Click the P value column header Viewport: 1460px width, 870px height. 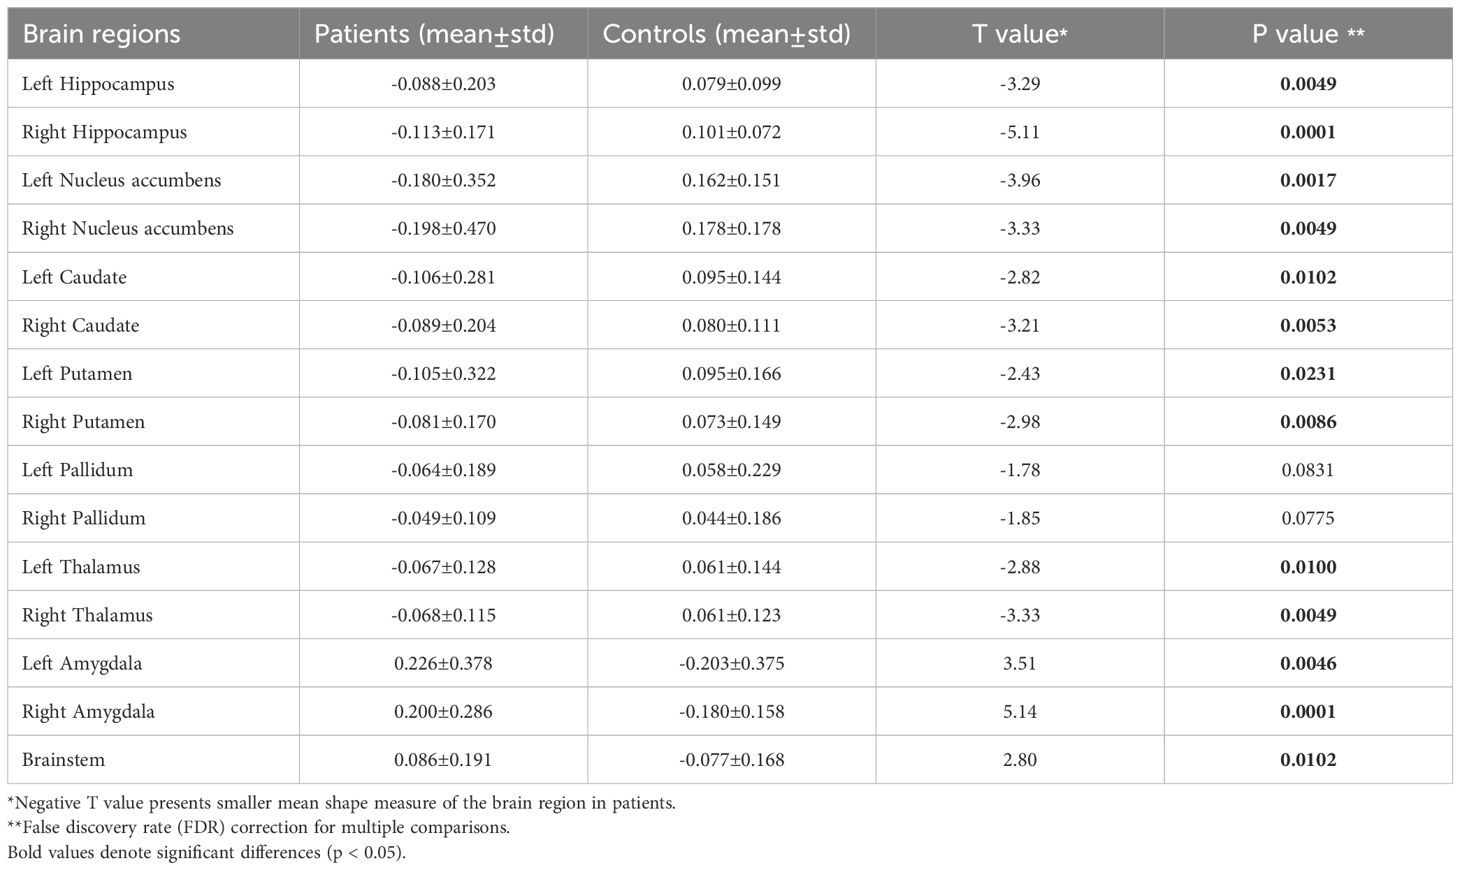(1308, 34)
